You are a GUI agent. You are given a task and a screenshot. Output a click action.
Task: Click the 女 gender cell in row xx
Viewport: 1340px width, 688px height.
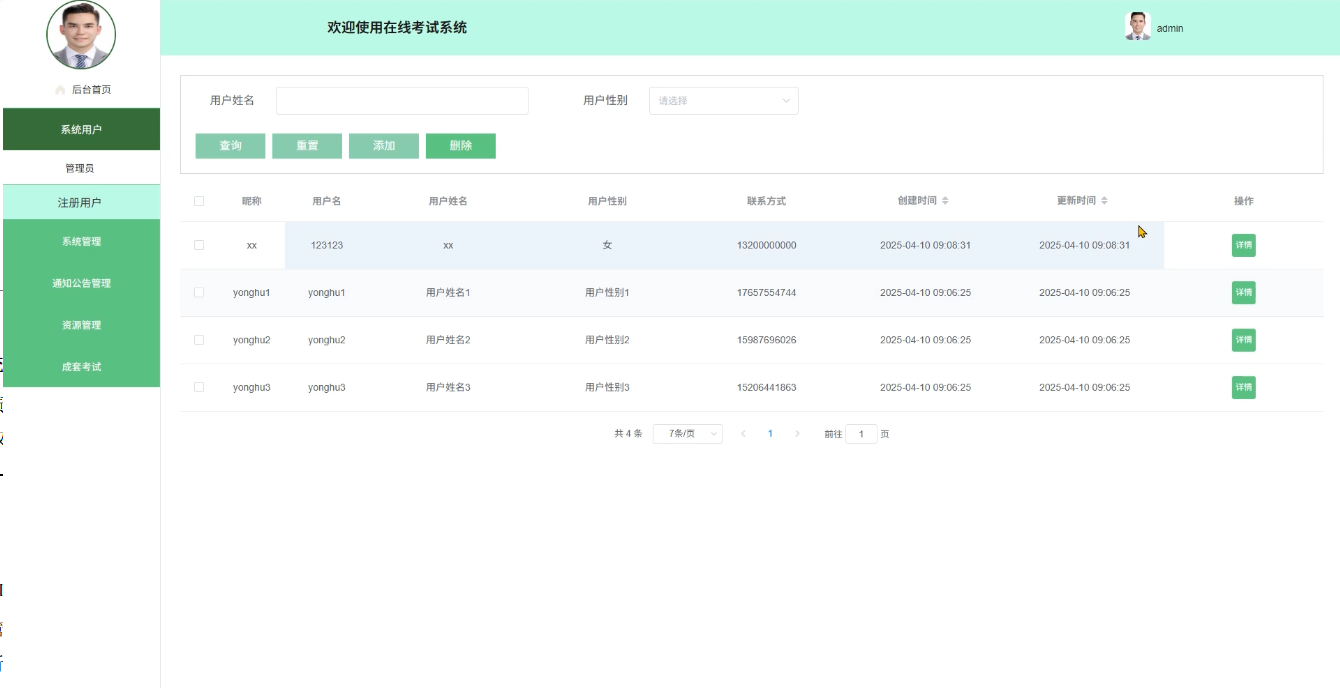click(607, 245)
